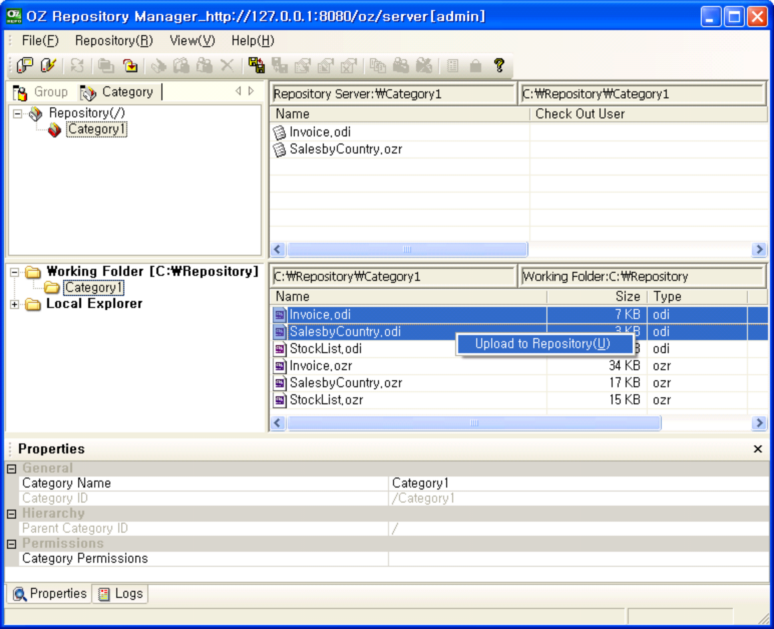The height and width of the screenshot is (629, 774).
Task: Click the grayed refresh arrows toolbar icon
Action: pyautogui.click(x=77, y=65)
